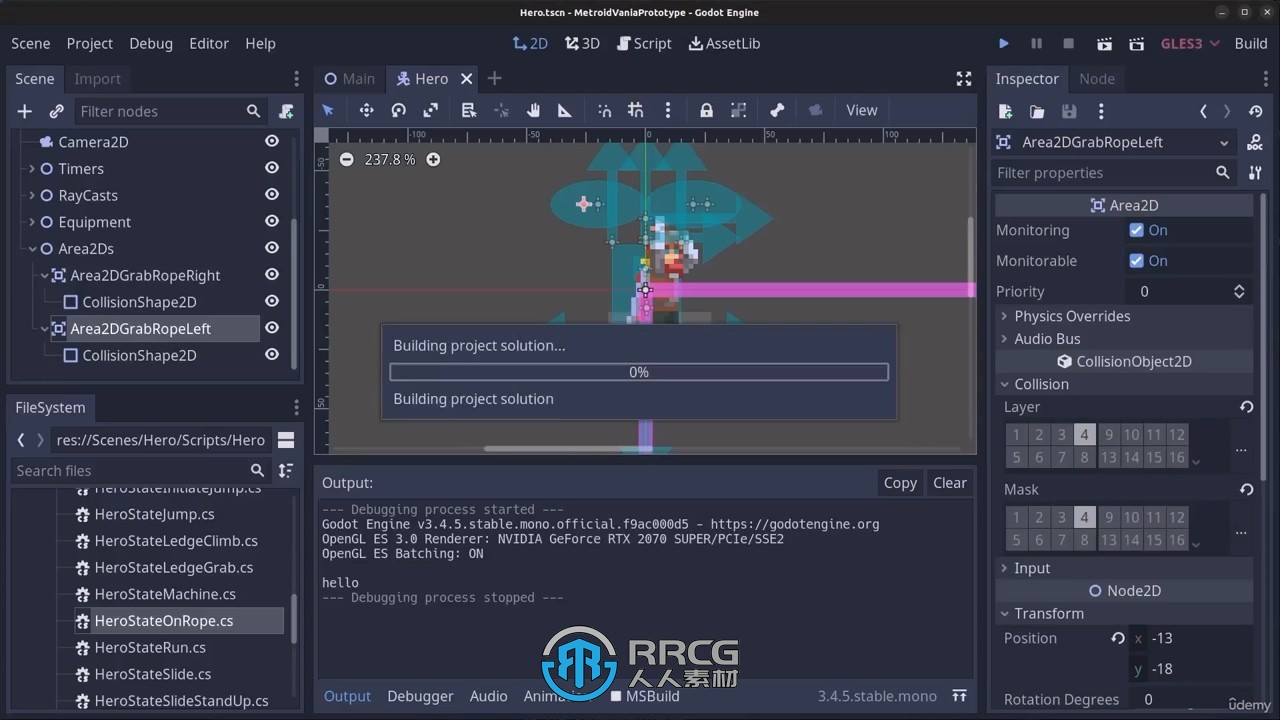
Task: Hide the Camera2D node
Action: 271,141
